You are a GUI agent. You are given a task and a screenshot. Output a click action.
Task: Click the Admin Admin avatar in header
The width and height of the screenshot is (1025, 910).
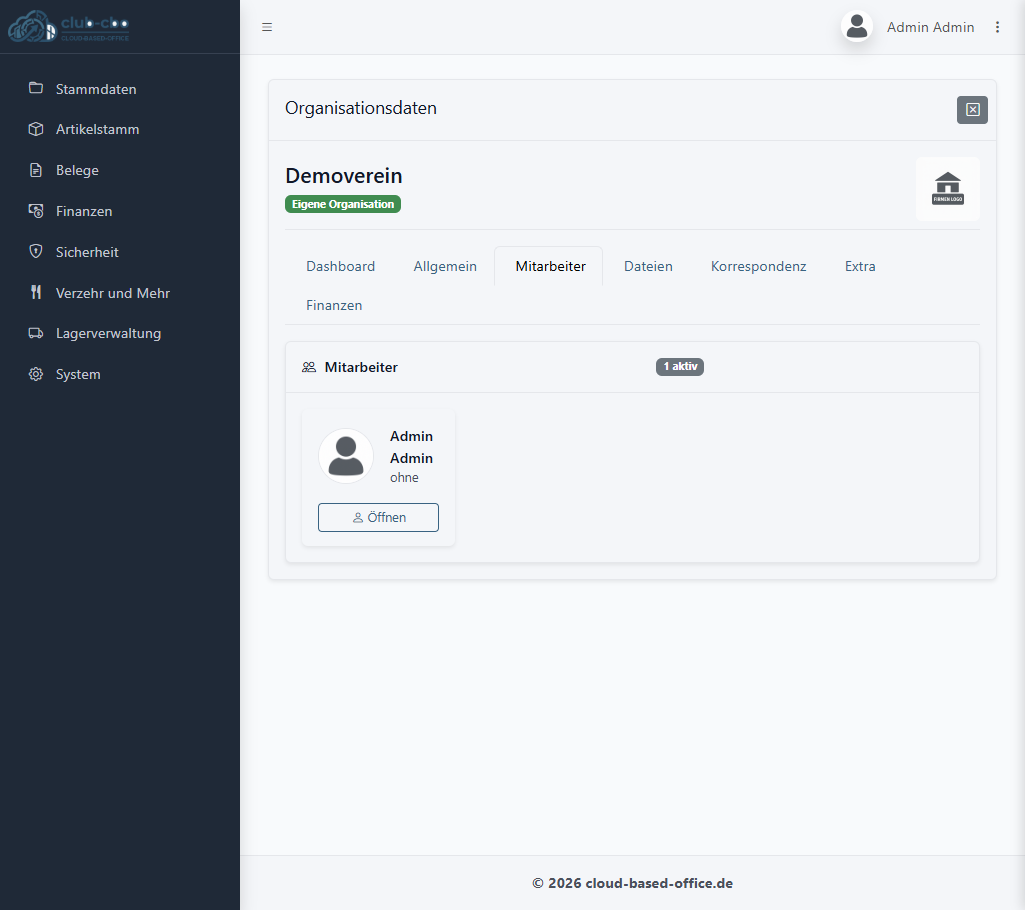pyautogui.click(x=856, y=26)
